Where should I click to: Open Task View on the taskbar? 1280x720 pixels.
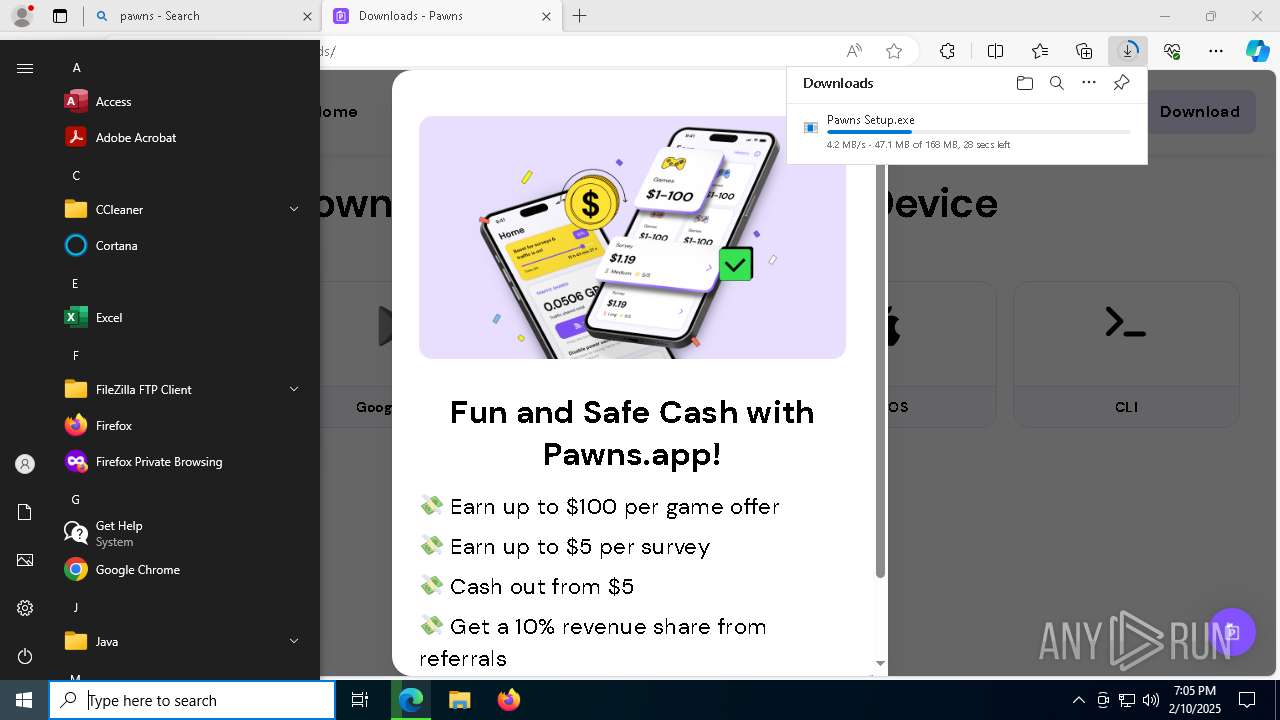click(360, 700)
